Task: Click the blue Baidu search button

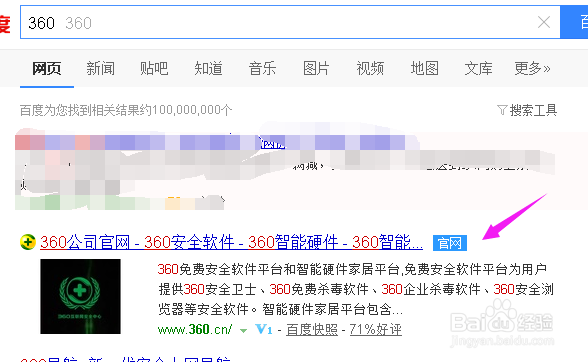Action: click(x=574, y=22)
